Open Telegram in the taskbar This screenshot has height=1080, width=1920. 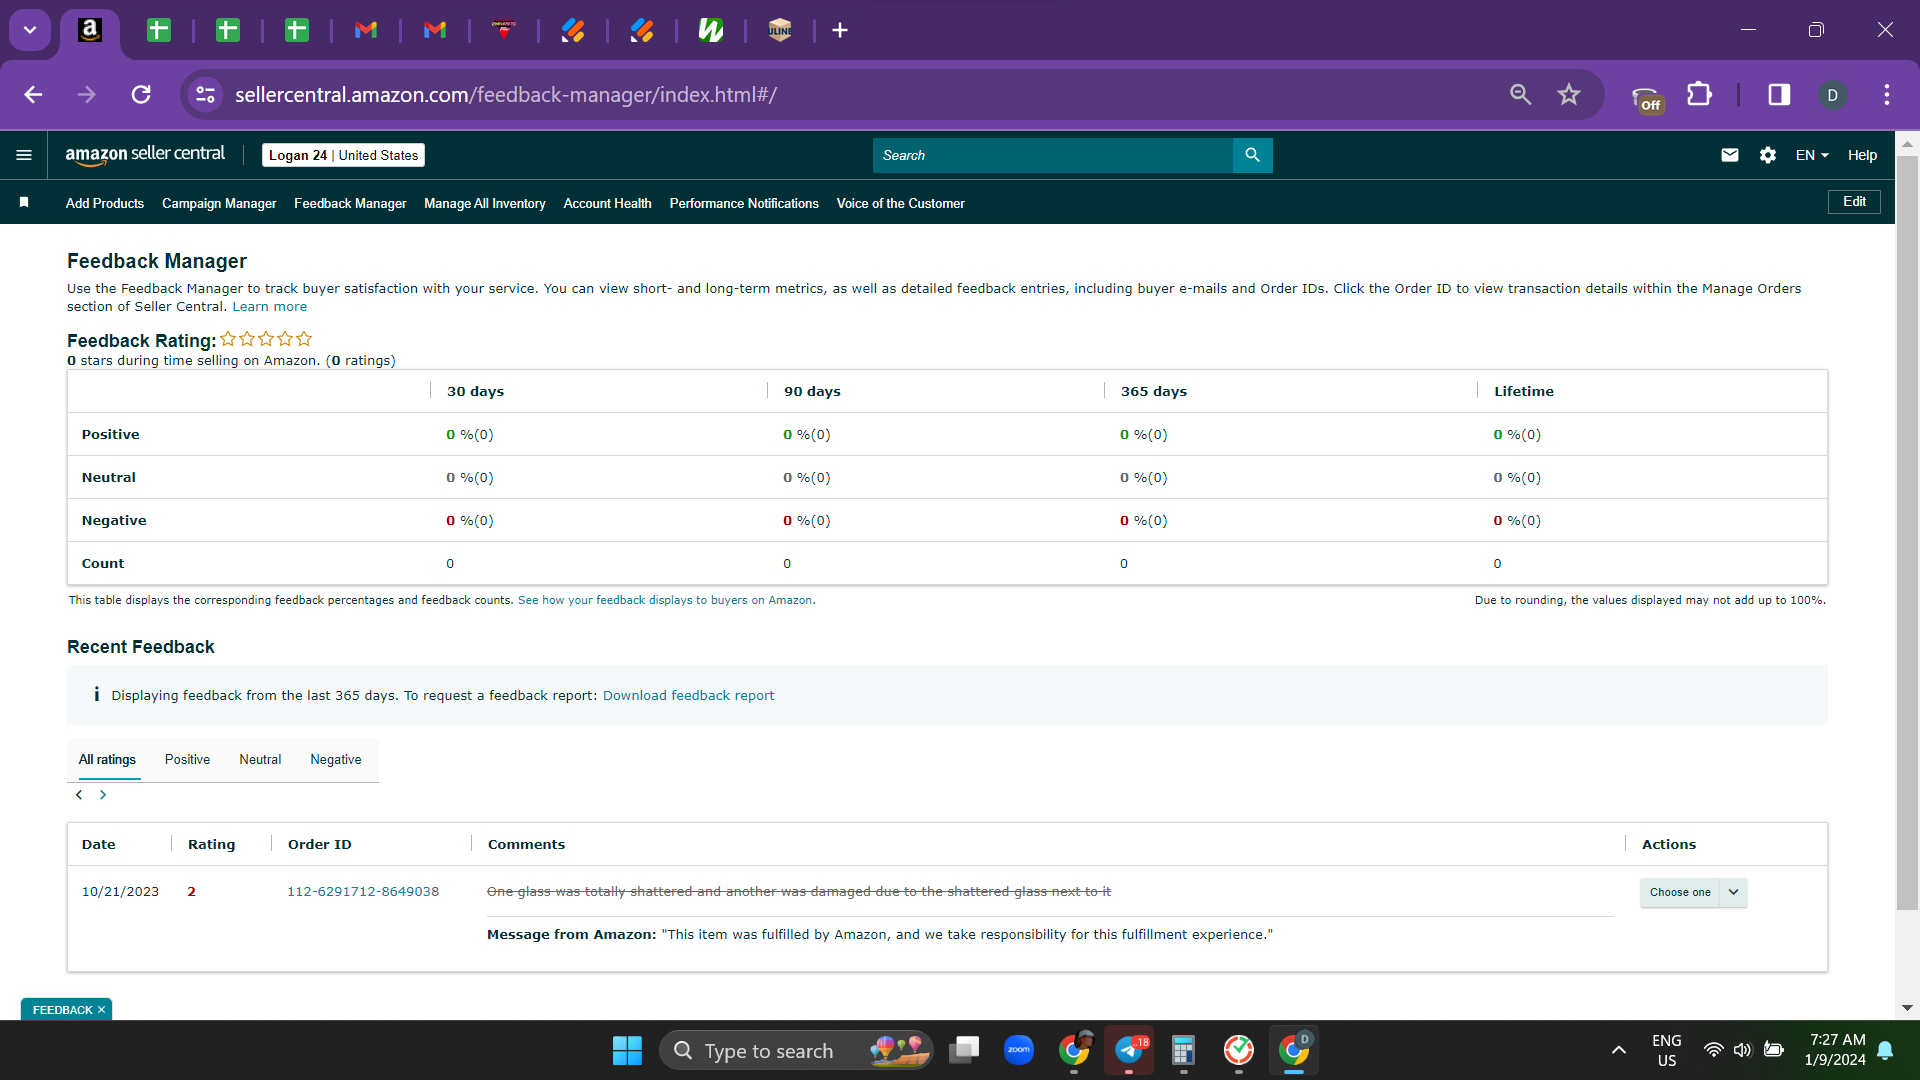pyautogui.click(x=1129, y=1050)
